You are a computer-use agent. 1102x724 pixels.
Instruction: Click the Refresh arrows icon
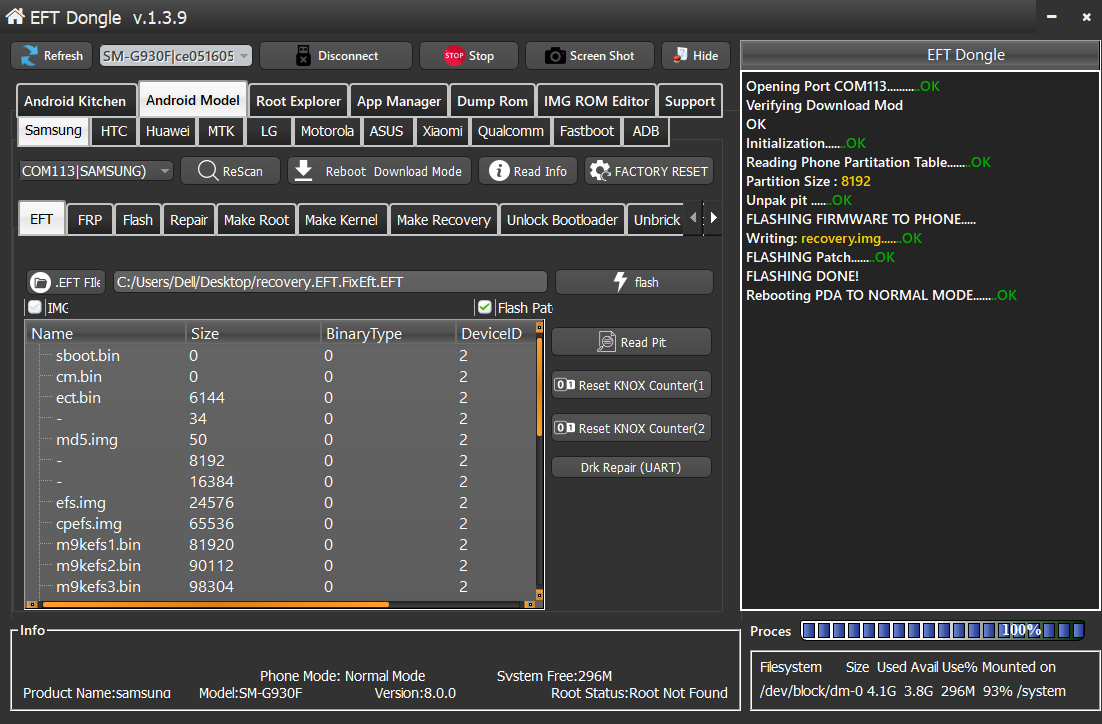point(29,56)
